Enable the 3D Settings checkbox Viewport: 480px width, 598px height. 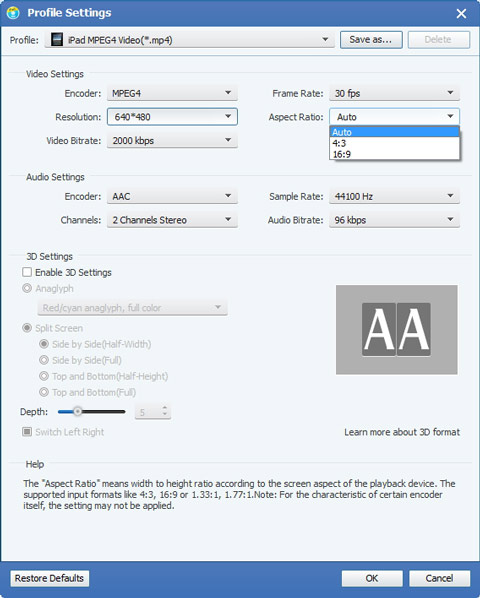tap(27, 272)
